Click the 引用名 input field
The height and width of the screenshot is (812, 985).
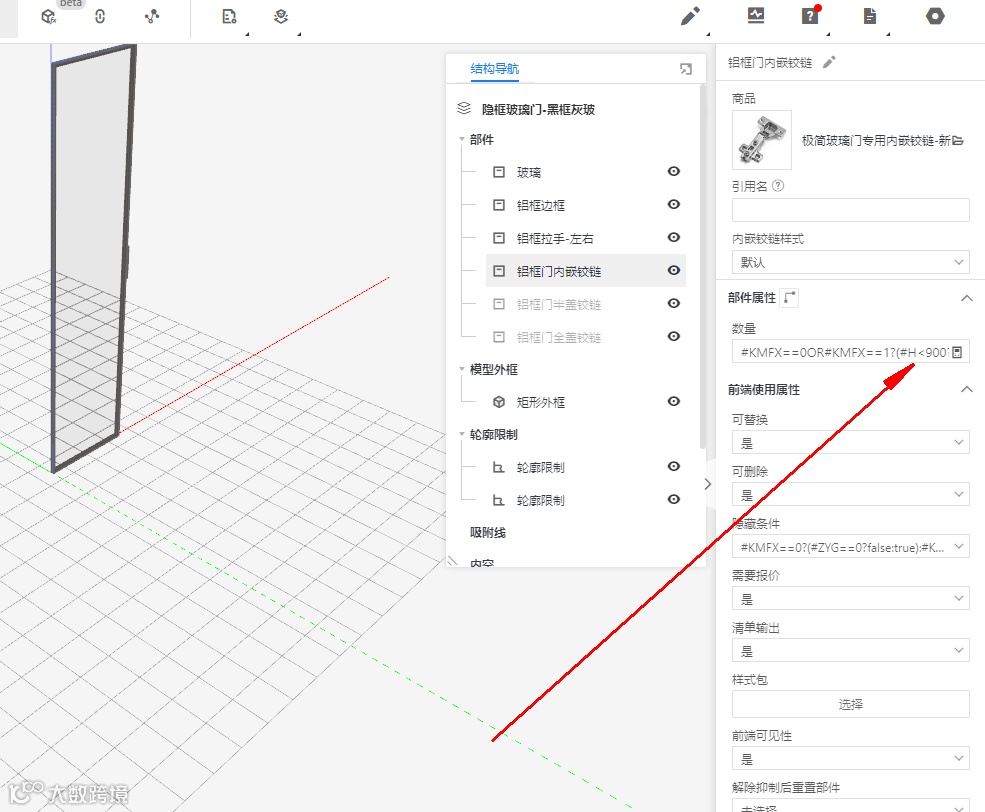851,210
